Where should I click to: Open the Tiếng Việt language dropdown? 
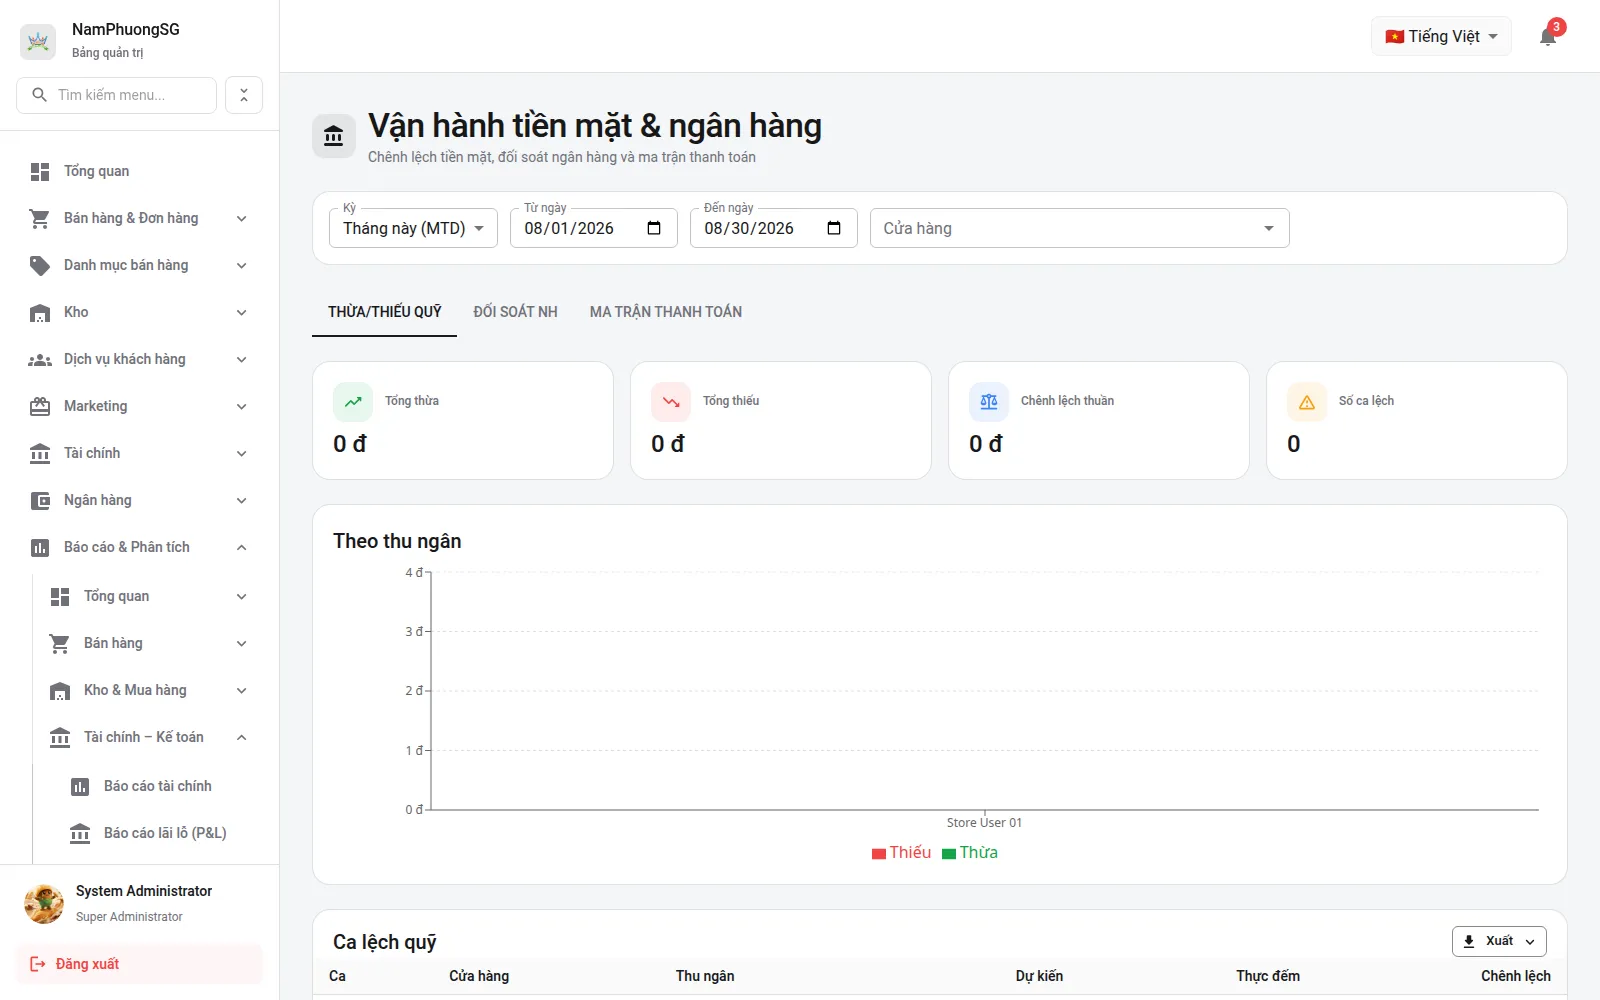1441,37
